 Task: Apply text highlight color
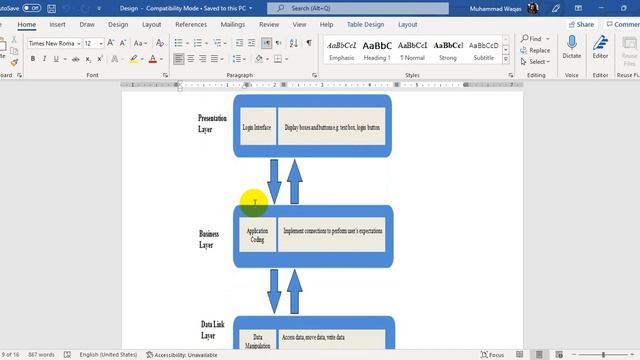(x=133, y=59)
